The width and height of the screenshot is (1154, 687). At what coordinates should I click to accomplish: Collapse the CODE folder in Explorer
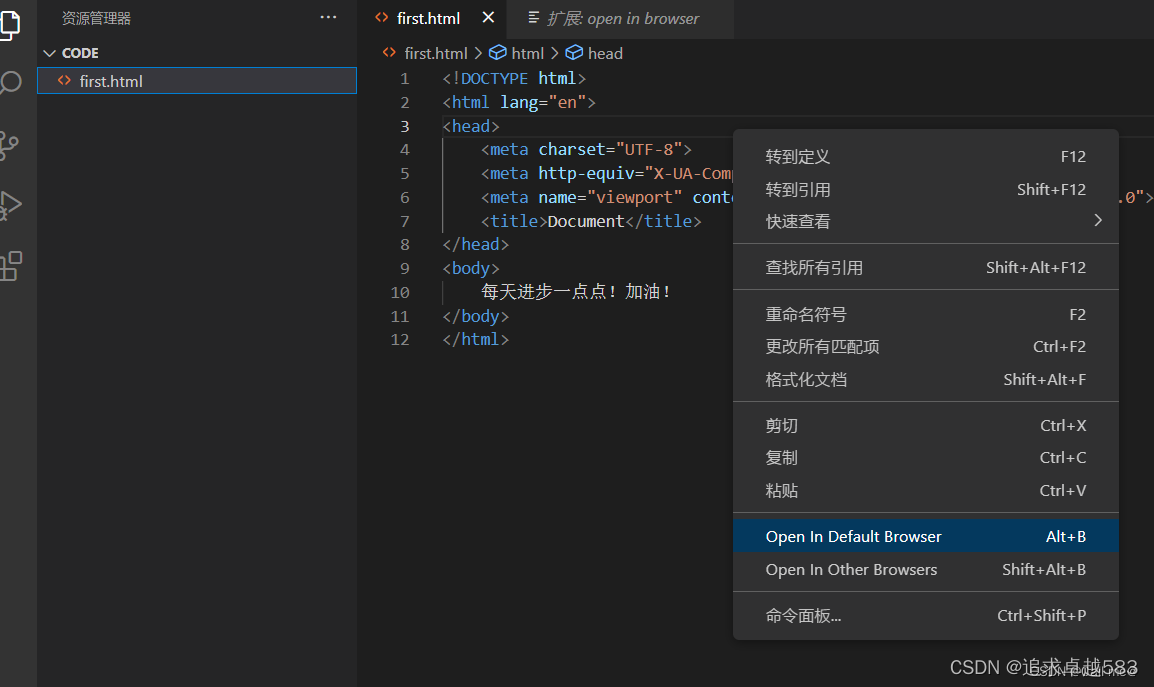coord(49,52)
